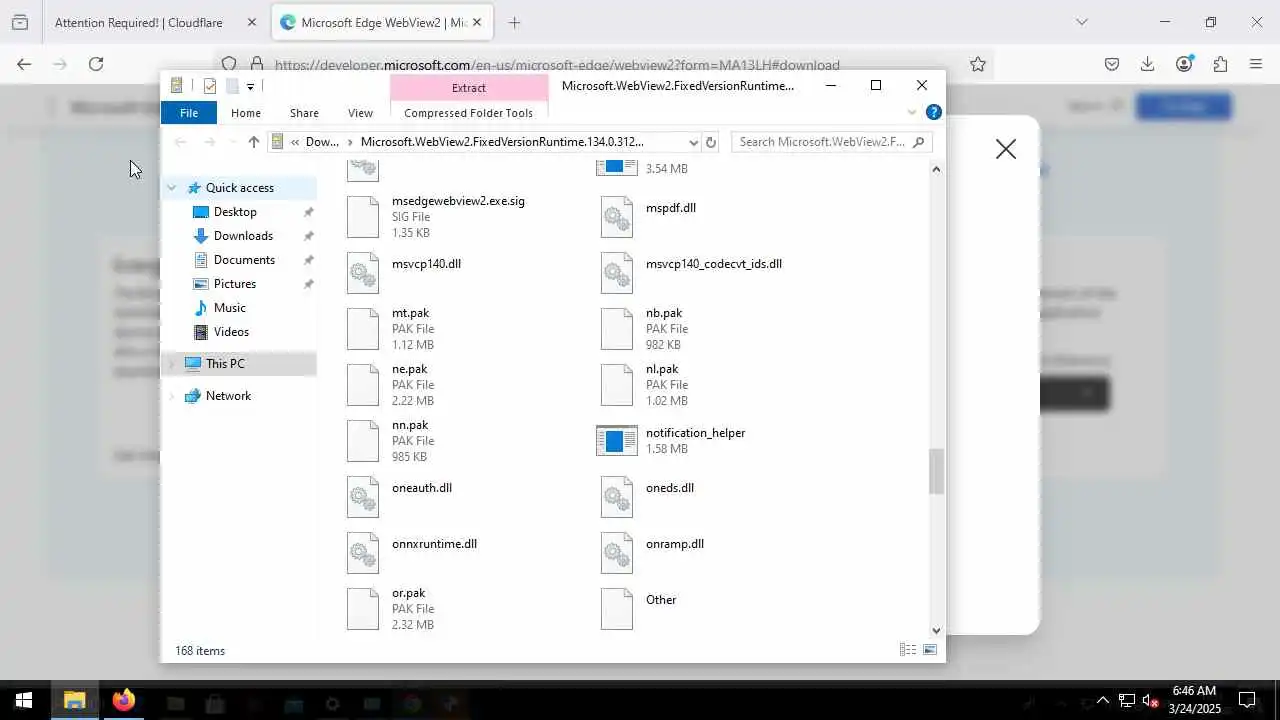The width and height of the screenshot is (1280, 720).
Task: Open a new Firefox tab
Action: point(514,22)
